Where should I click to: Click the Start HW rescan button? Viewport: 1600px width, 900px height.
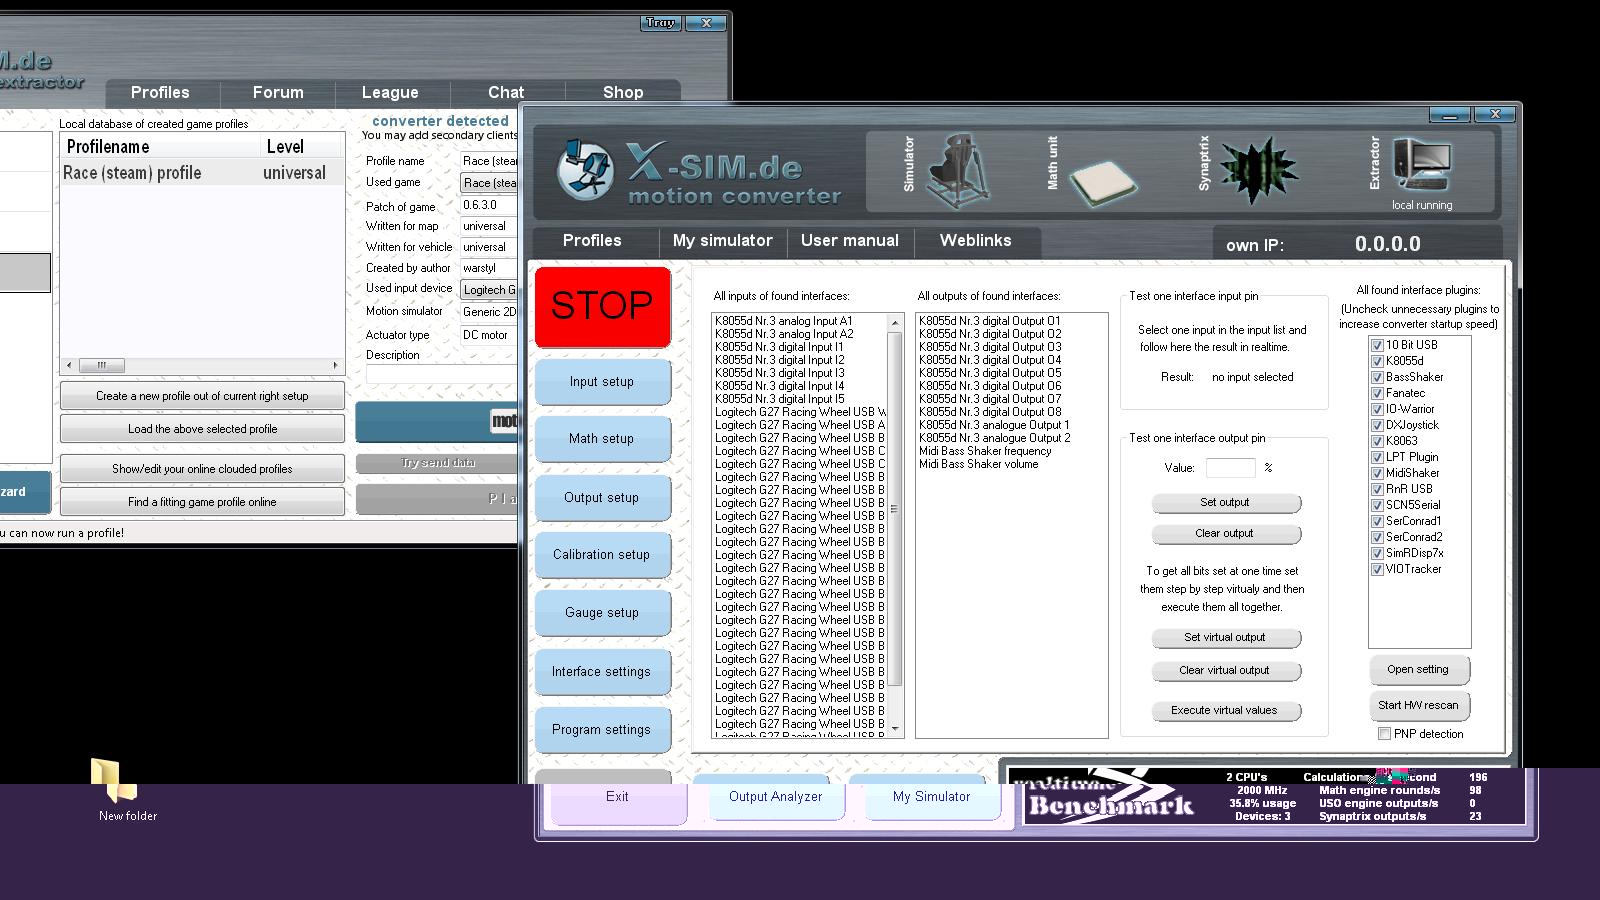click(1417, 705)
